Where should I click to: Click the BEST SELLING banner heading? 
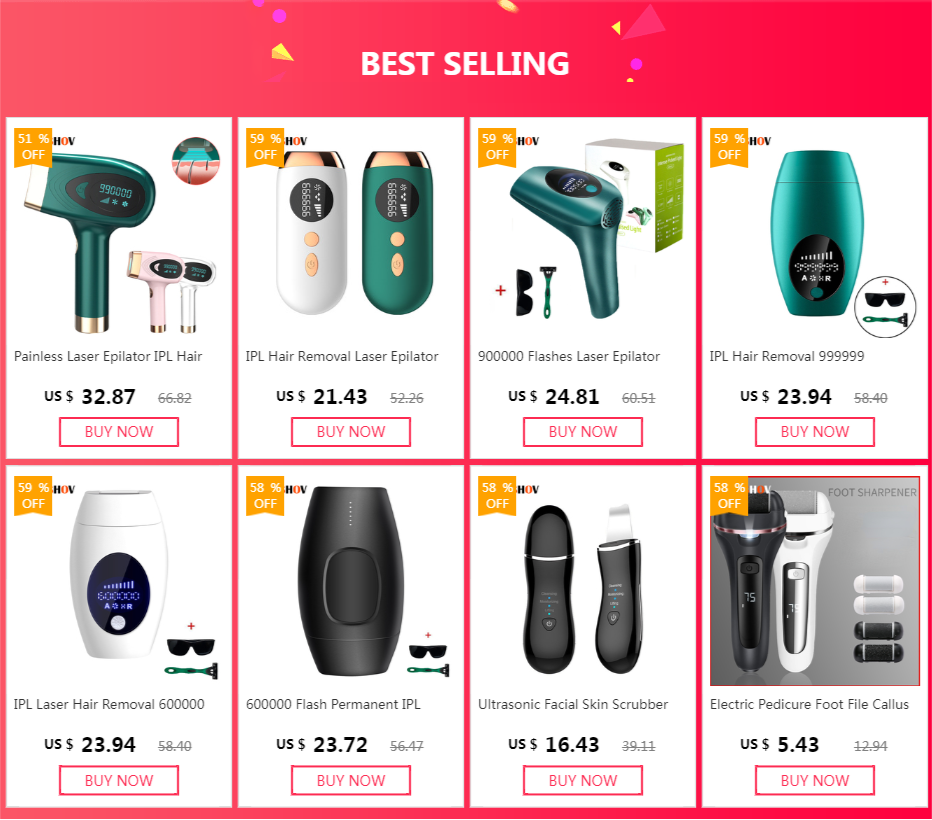pyautogui.click(x=465, y=64)
